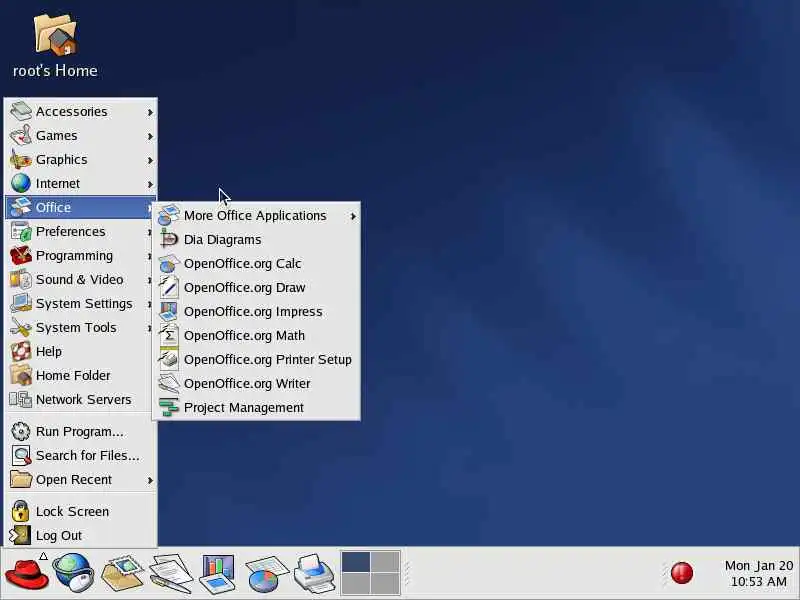The height and width of the screenshot is (600, 800).
Task: Expand the Sound & Video submenu
Action: point(81,279)
